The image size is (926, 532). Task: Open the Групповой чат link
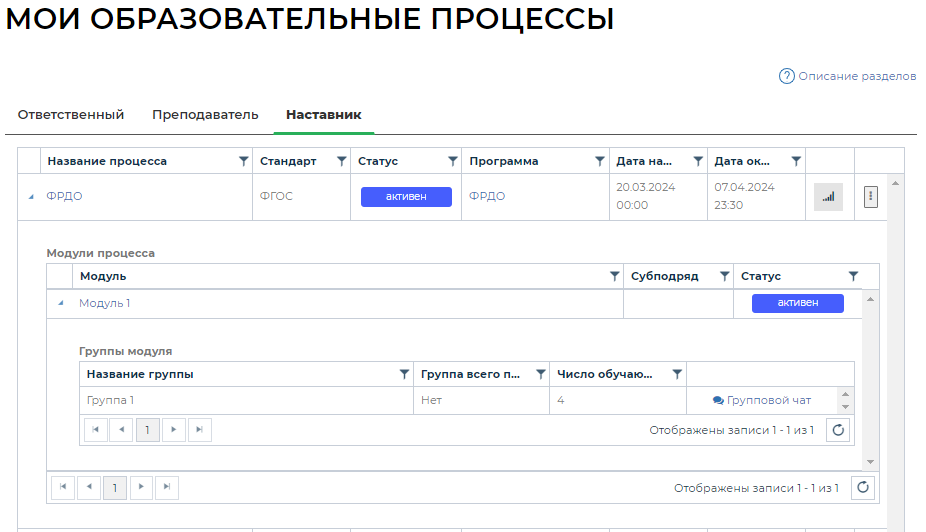[x=762, y=400]
